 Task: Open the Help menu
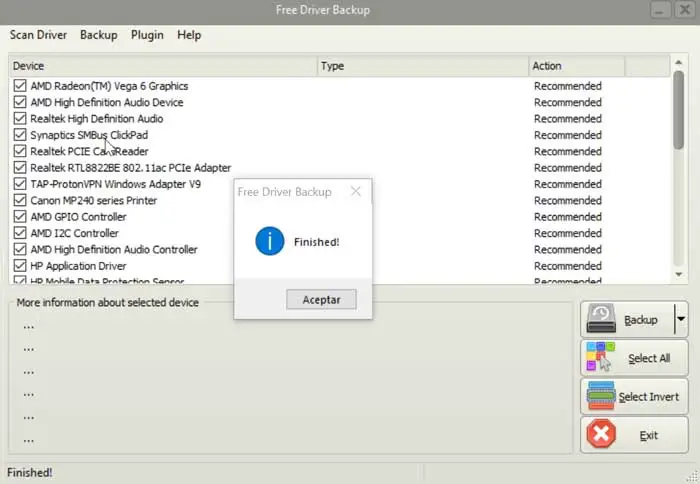189,35
